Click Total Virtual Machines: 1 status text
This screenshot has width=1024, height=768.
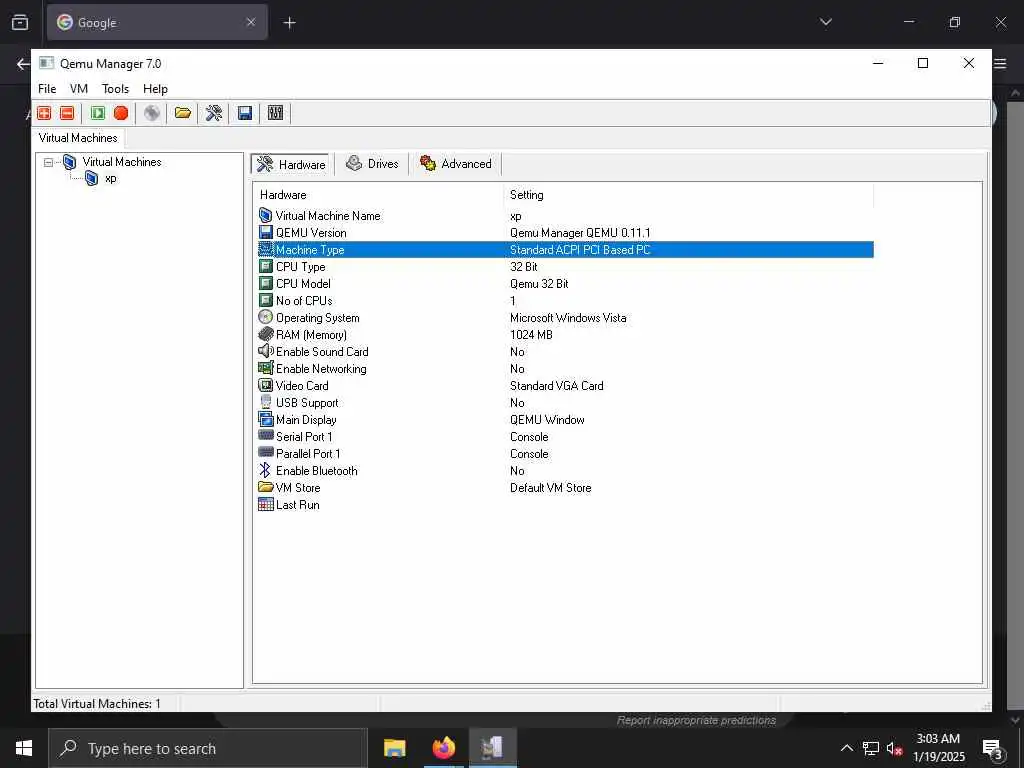click(97, 703)
